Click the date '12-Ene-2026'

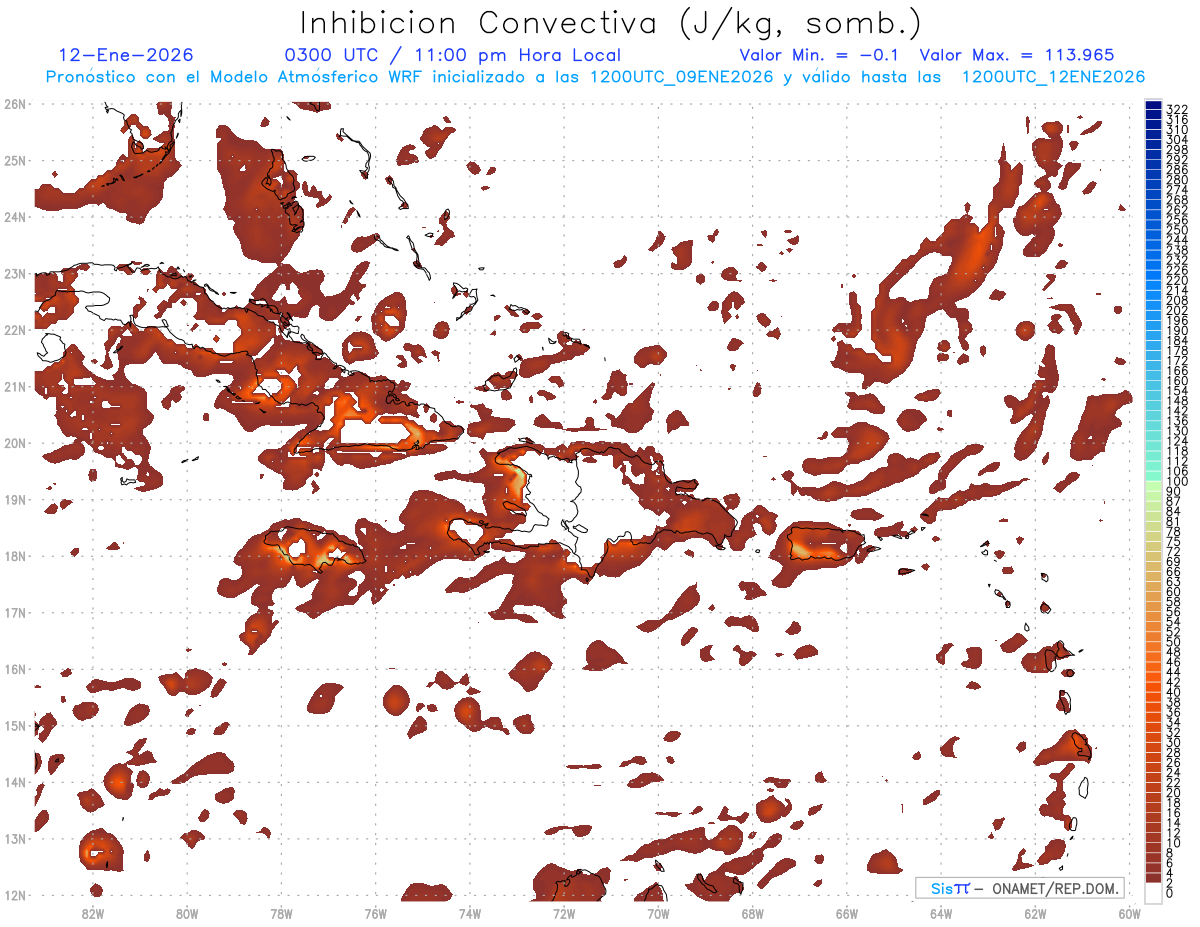[x=126, y=56]
